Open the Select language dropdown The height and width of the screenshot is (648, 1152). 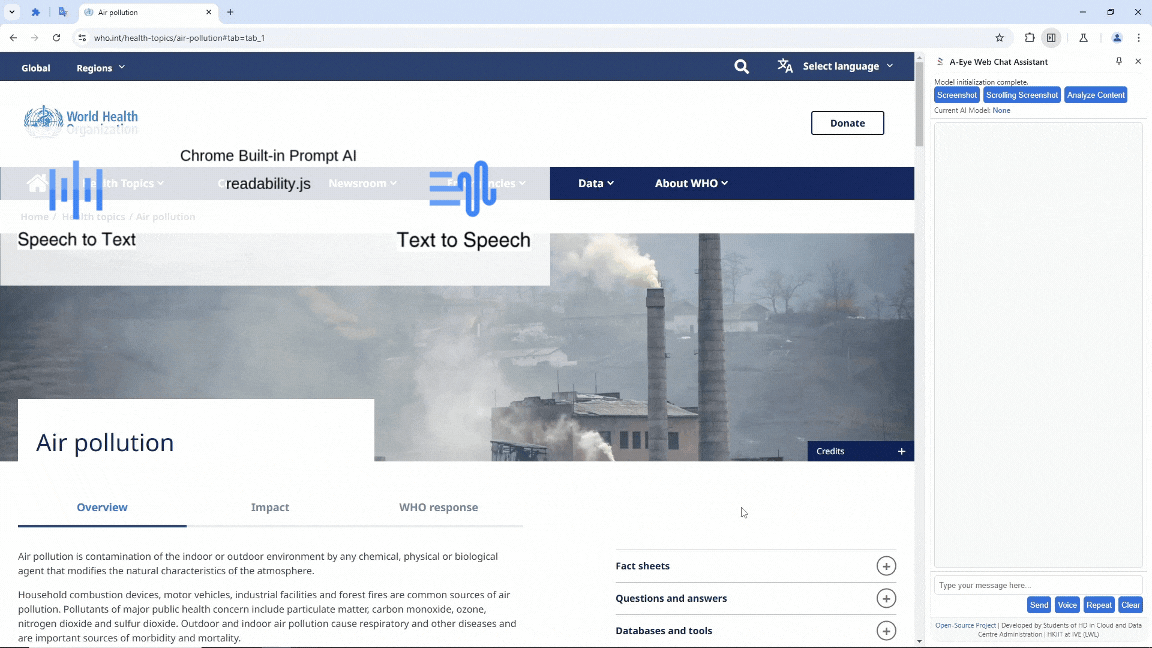coord(848,66)
